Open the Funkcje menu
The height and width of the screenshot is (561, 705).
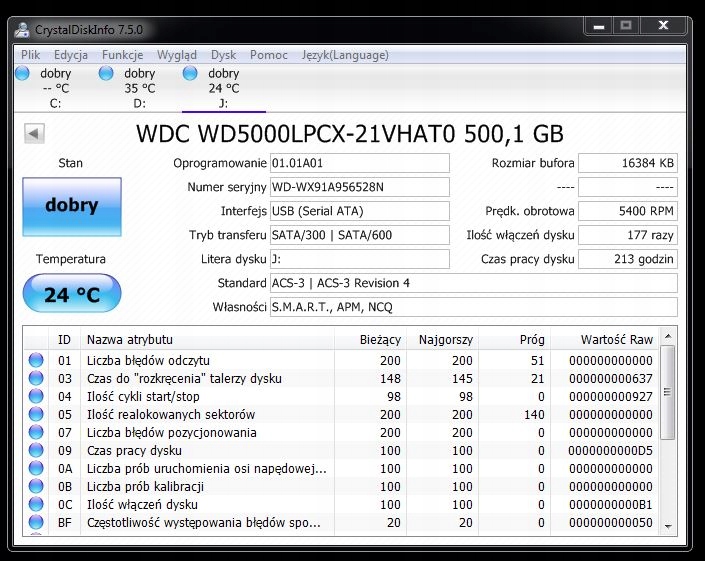122,55
